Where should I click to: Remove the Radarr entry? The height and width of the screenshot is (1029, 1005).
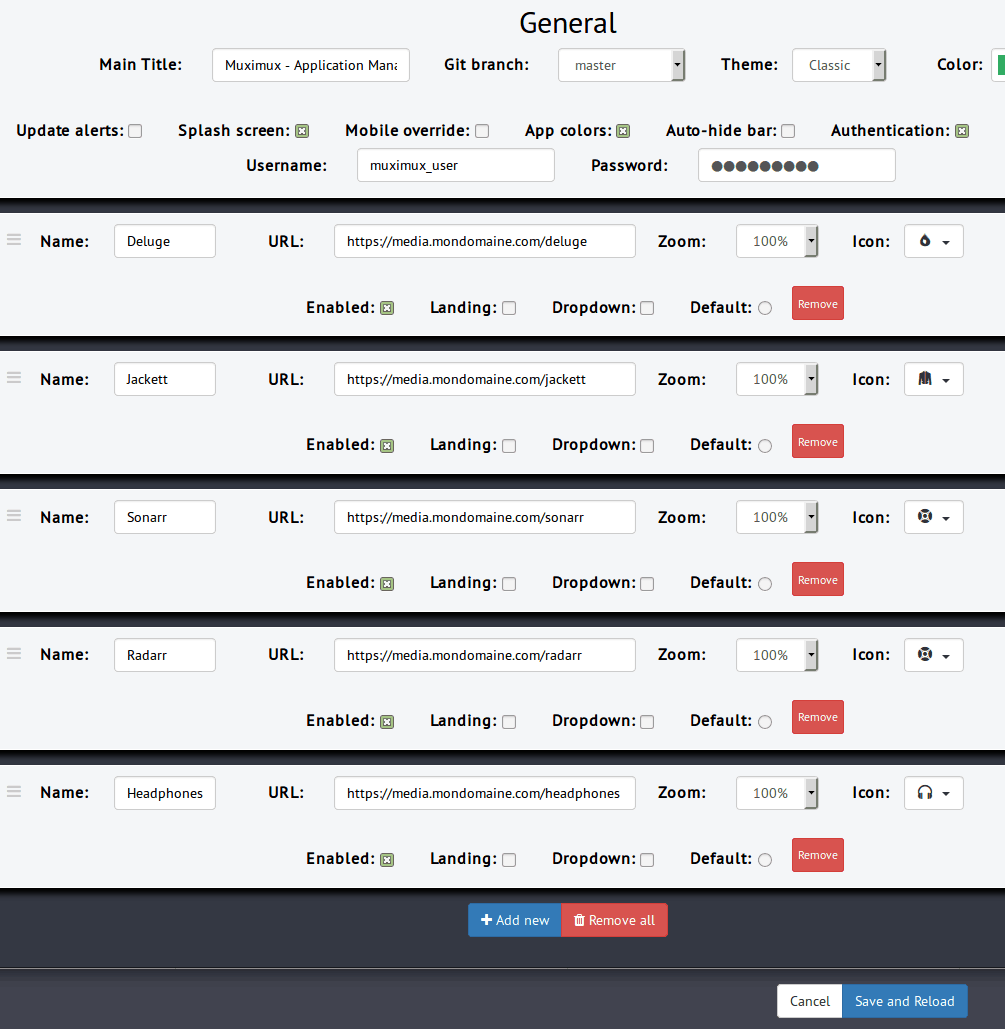pos(817,717)
